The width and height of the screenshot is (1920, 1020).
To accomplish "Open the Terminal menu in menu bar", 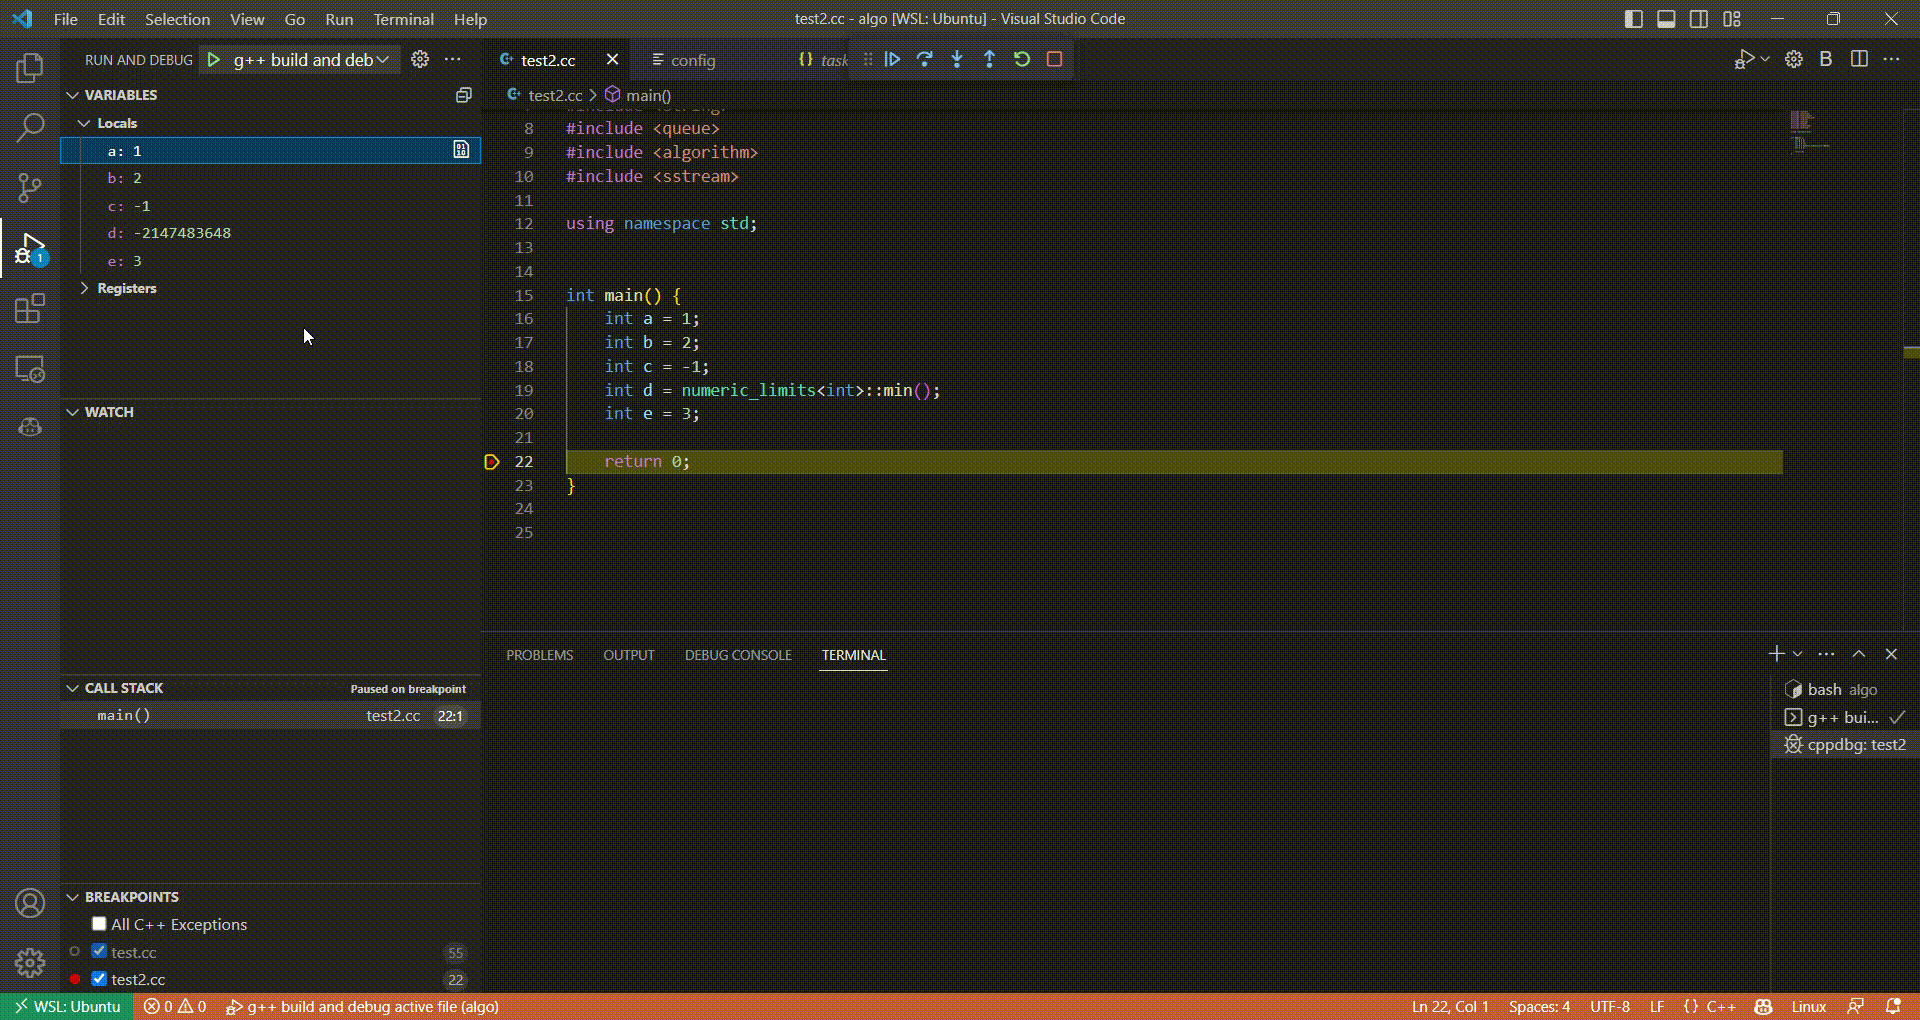I will coord(403,19).
